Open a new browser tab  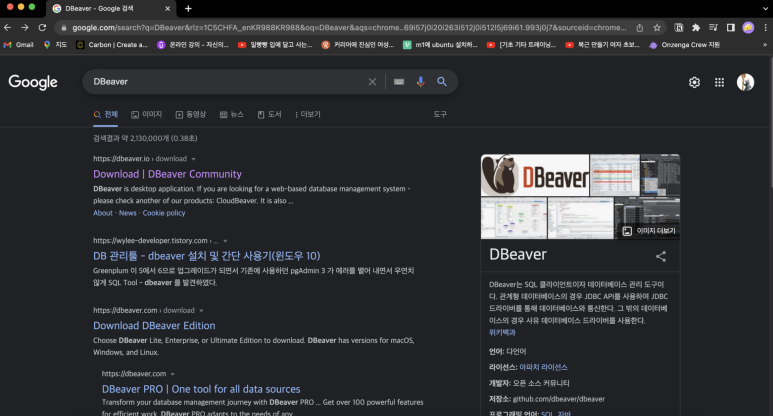click(188, 8)
